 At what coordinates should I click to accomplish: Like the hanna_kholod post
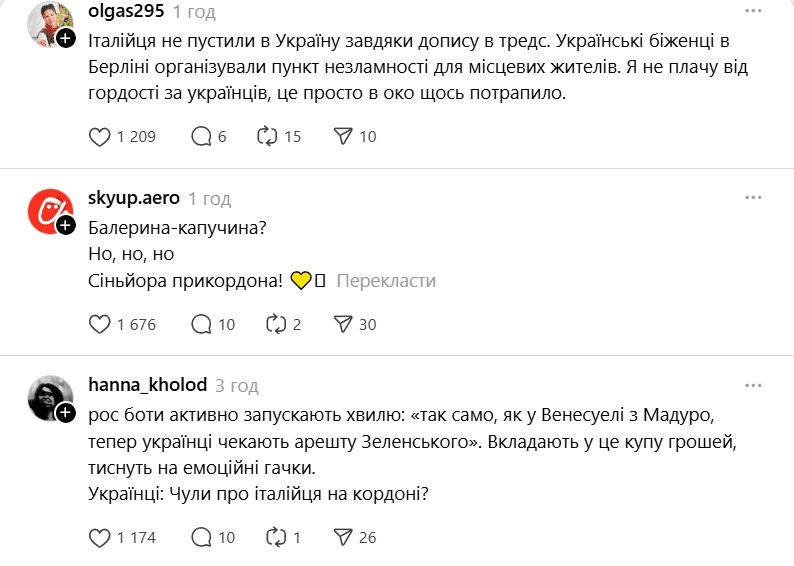(100, 537)
